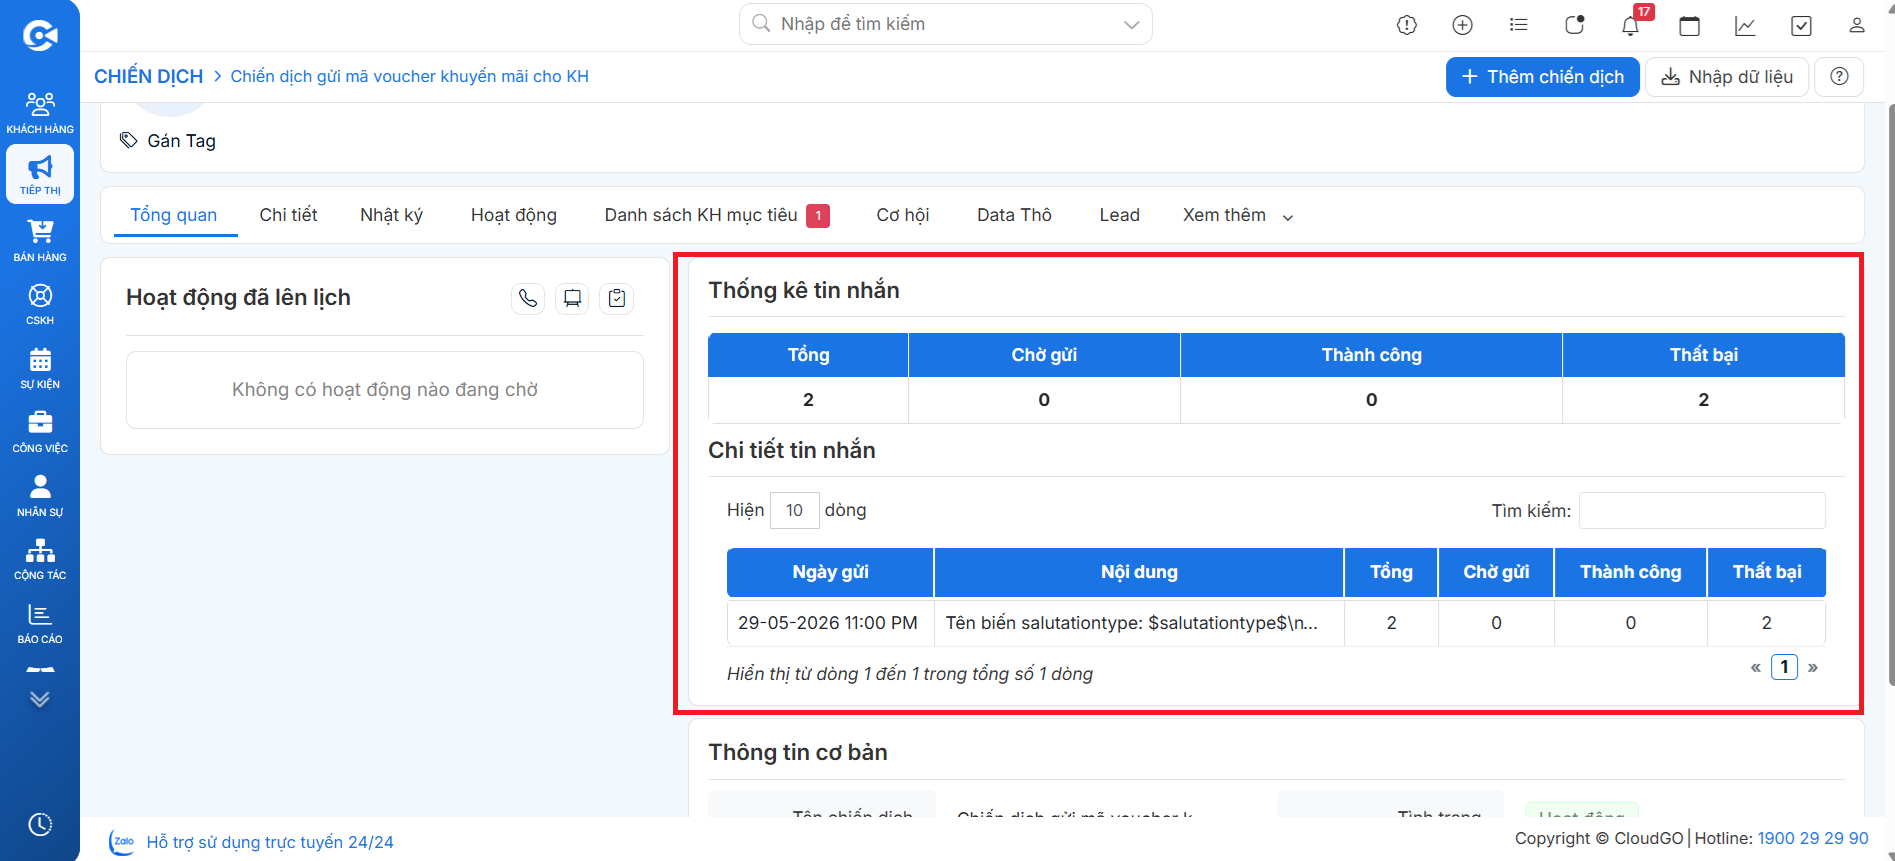
Task: Sort by Ngày gửi column header
Action: (x=830, y=572)
